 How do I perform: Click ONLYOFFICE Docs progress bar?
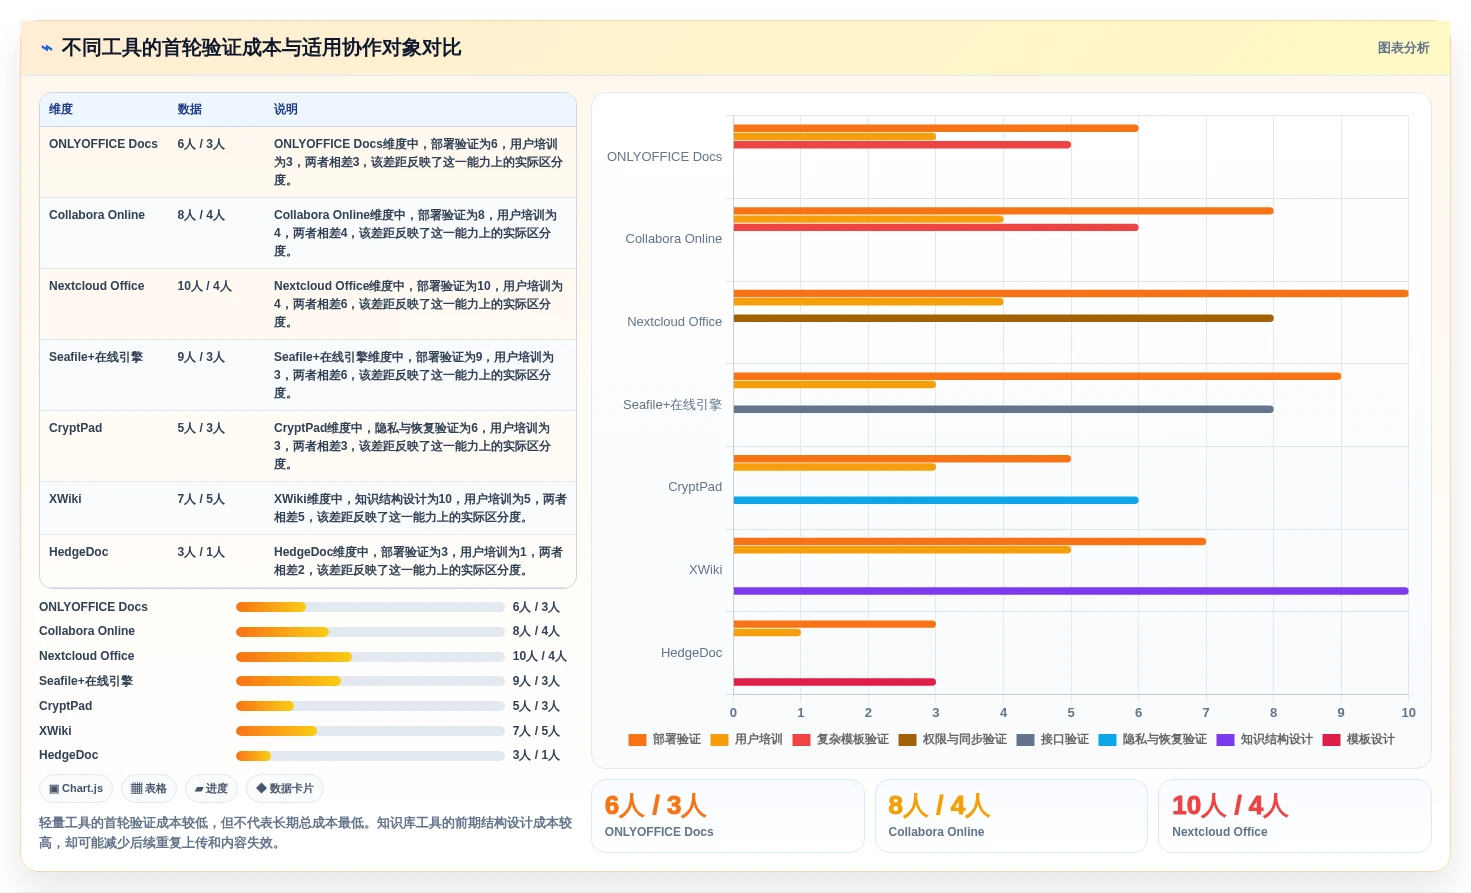pos(370,607)
